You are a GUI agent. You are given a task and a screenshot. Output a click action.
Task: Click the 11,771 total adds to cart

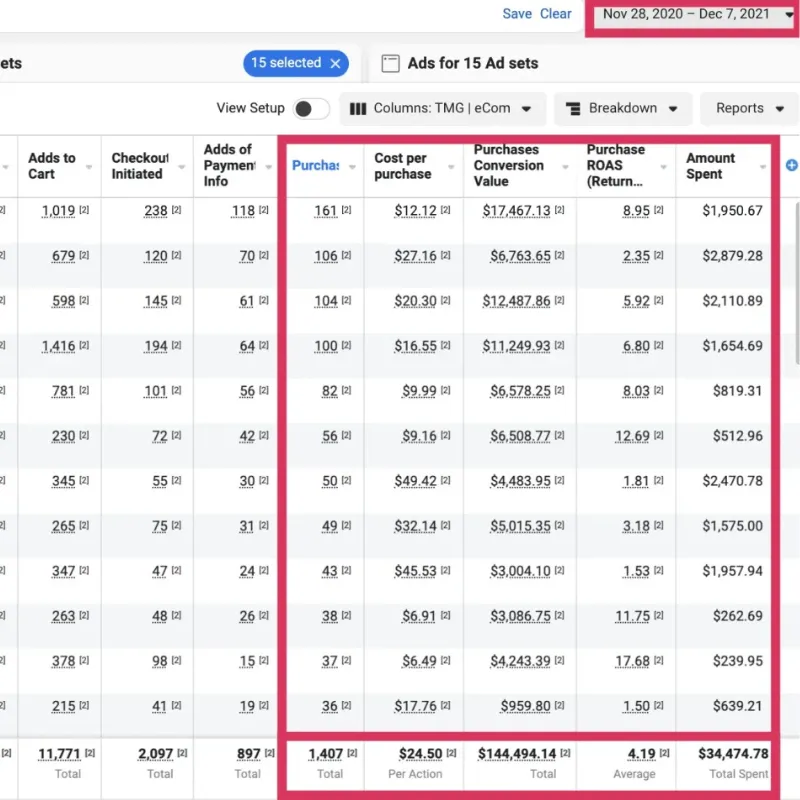click(59, 754)
